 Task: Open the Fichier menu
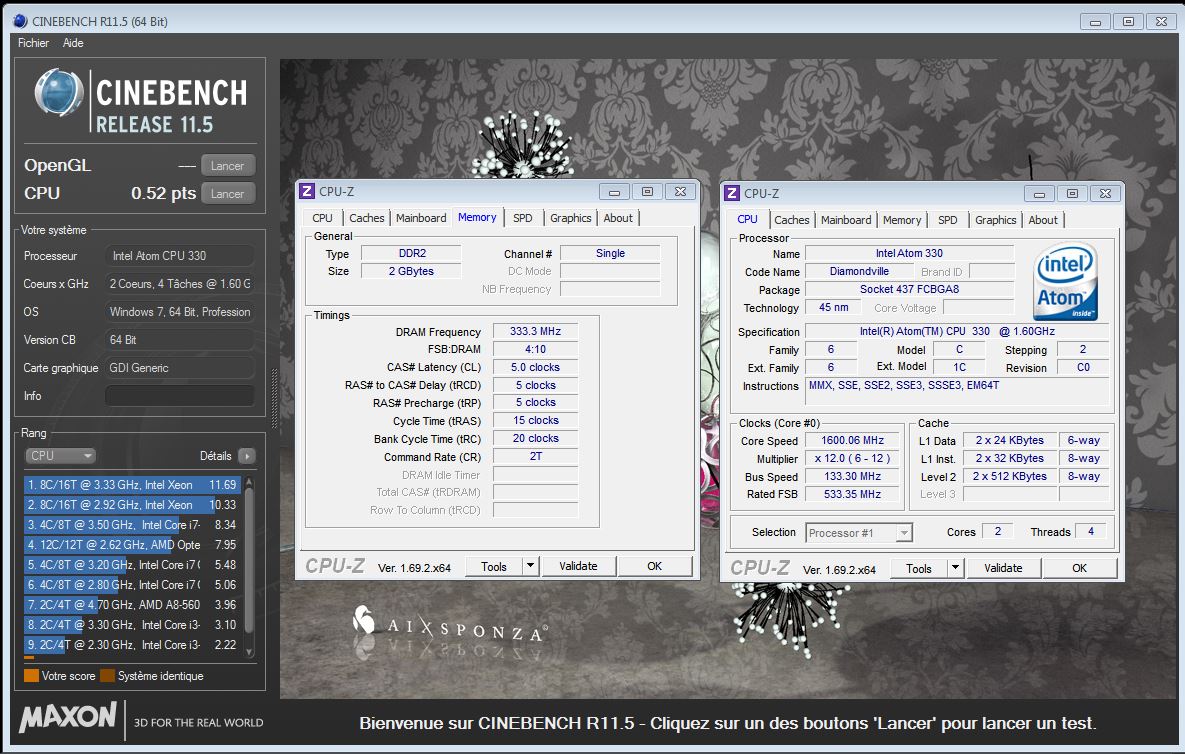click(33, 43)
